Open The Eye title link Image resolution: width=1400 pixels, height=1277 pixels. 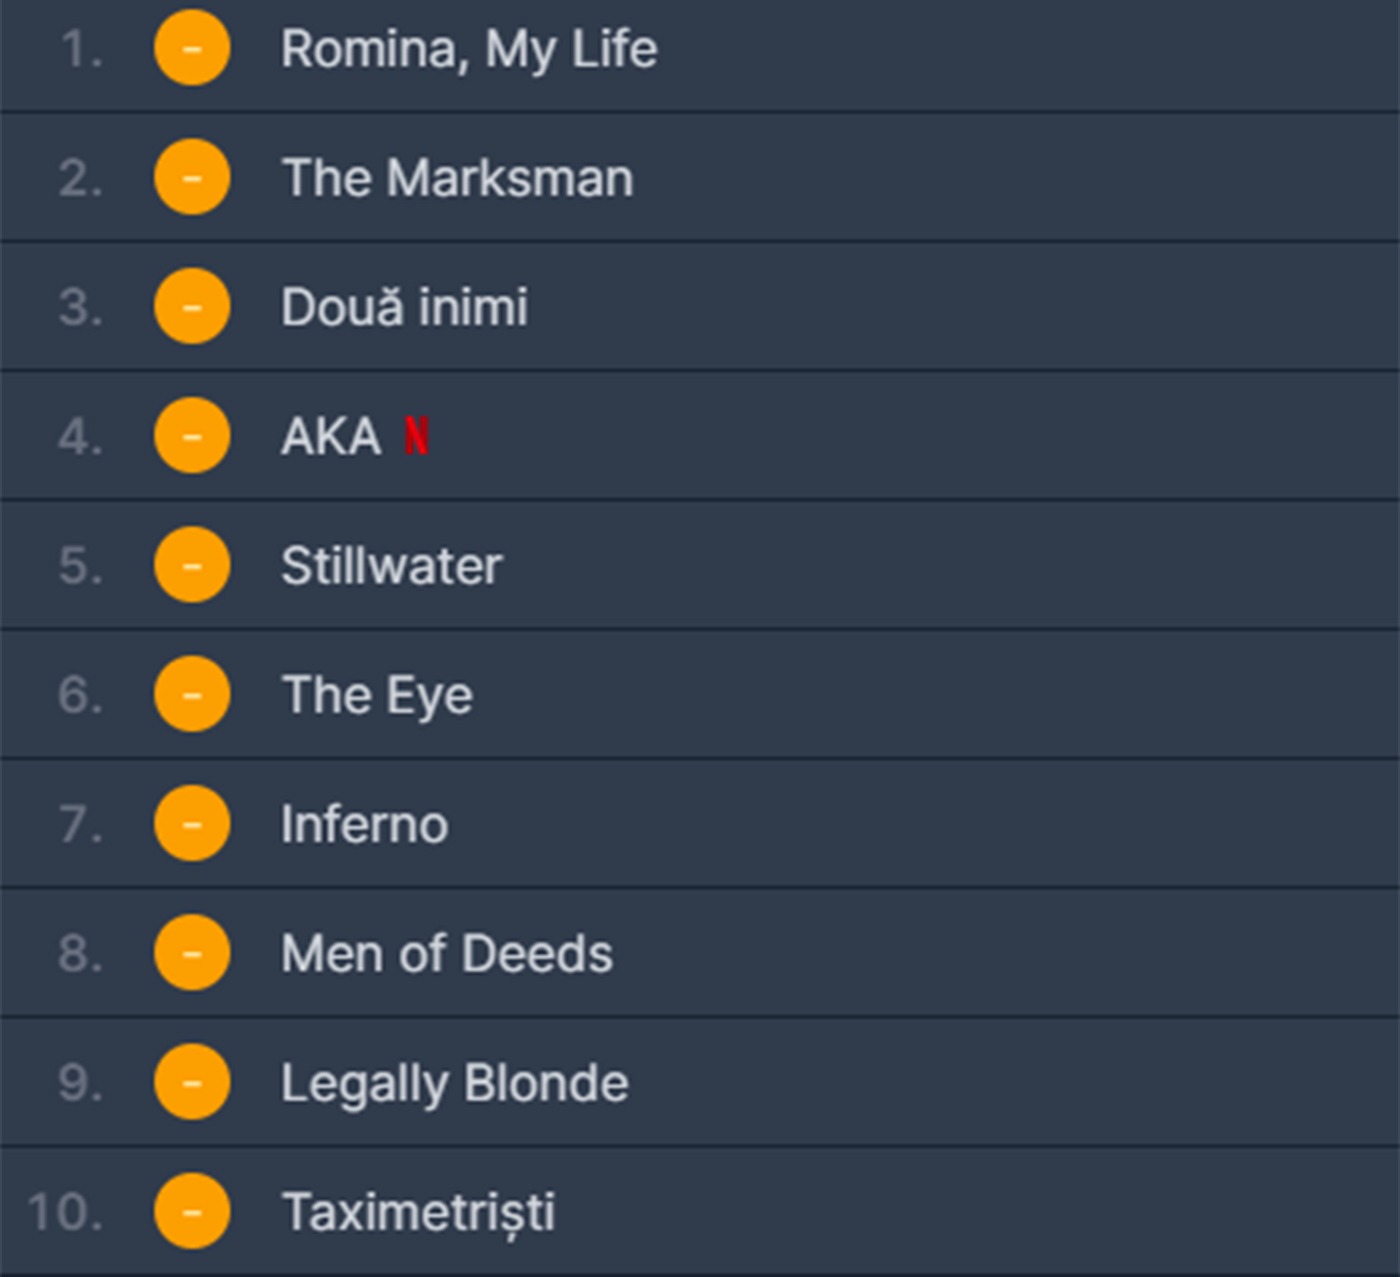pyautogui.click(x=377, y=695)
